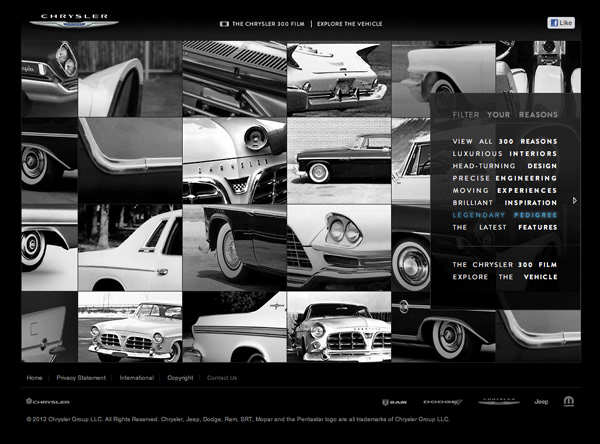
Task: Open International footer link
Action: pyautogui.click(x=137, y=378)
